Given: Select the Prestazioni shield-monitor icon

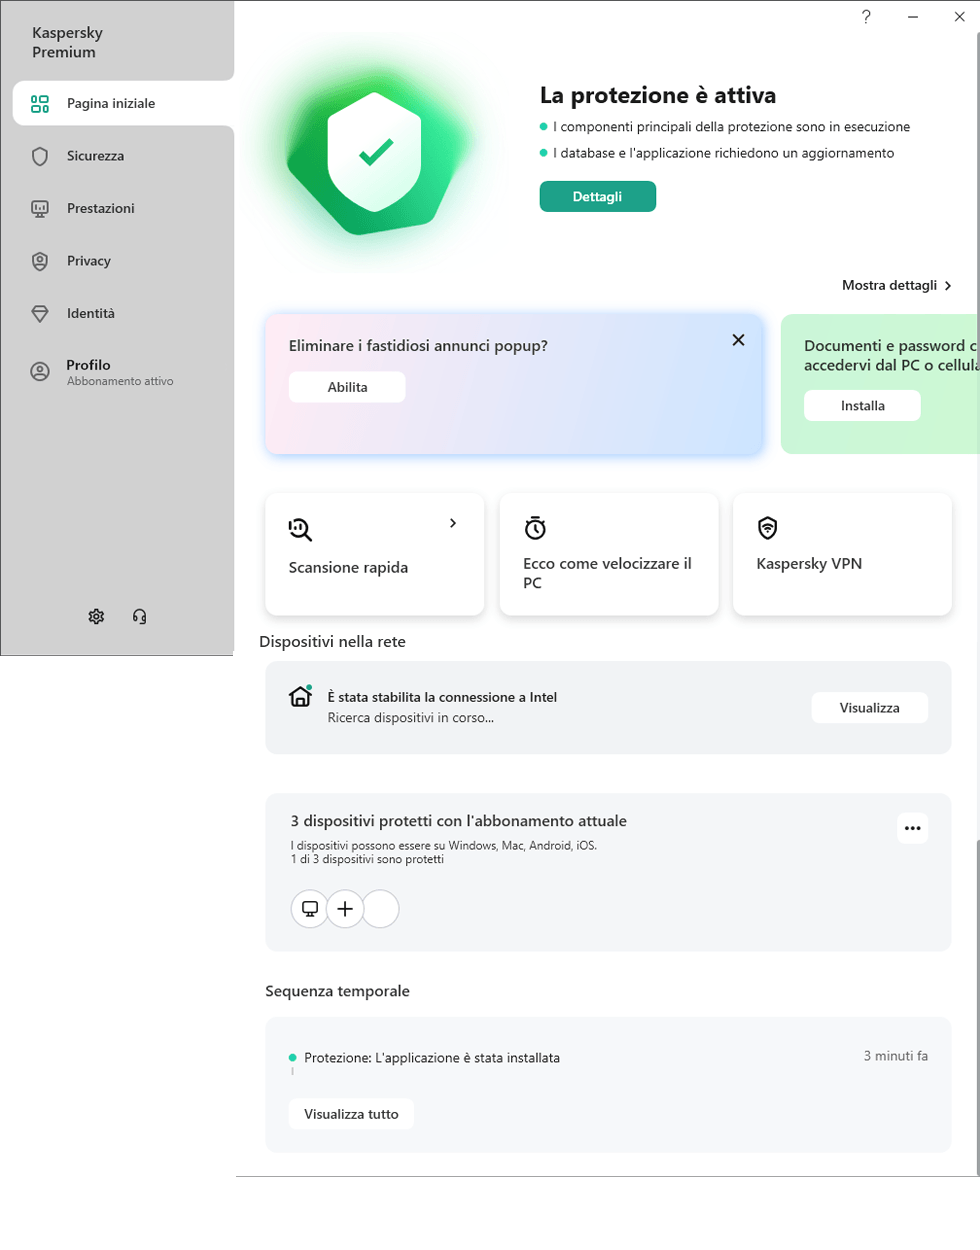Looking at the screenshot, I should point(39,208).
